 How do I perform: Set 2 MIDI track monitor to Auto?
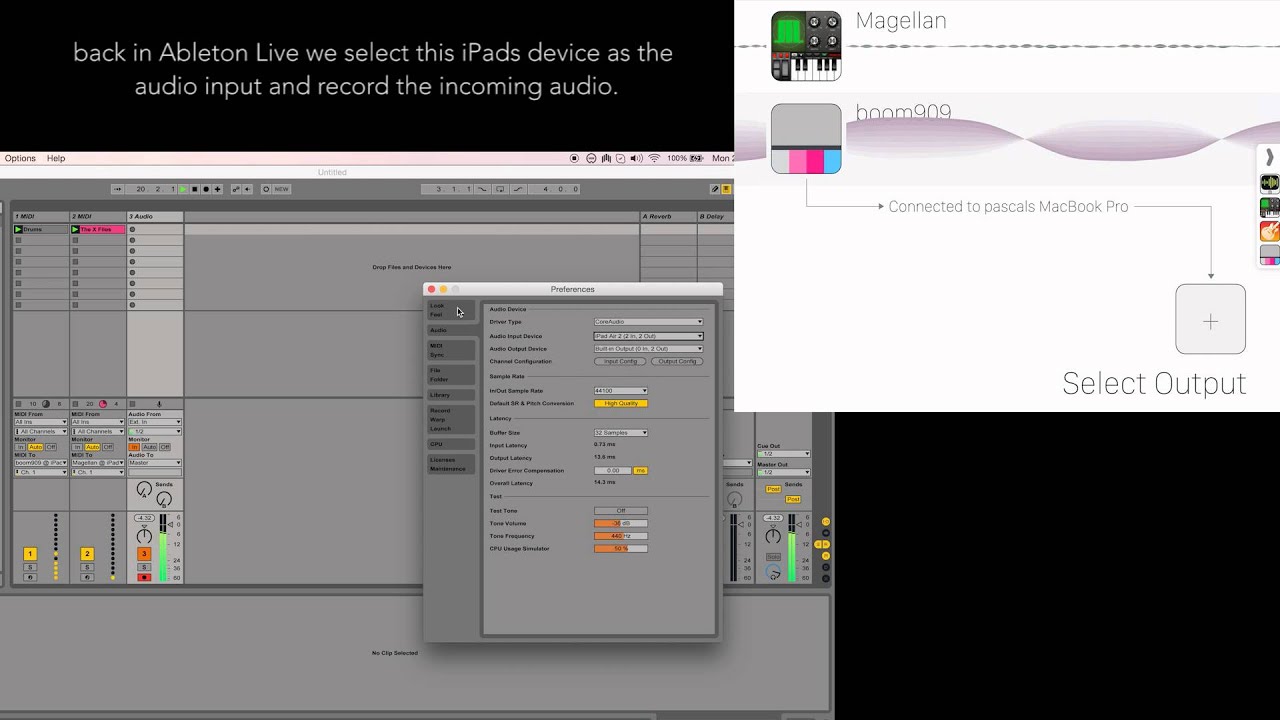pyautogui.click(x=92, y=447)
